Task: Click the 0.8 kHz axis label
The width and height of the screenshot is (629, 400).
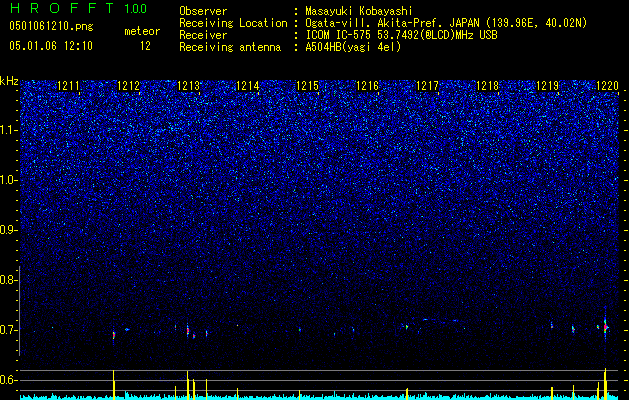Action: (x=7, y=280)
